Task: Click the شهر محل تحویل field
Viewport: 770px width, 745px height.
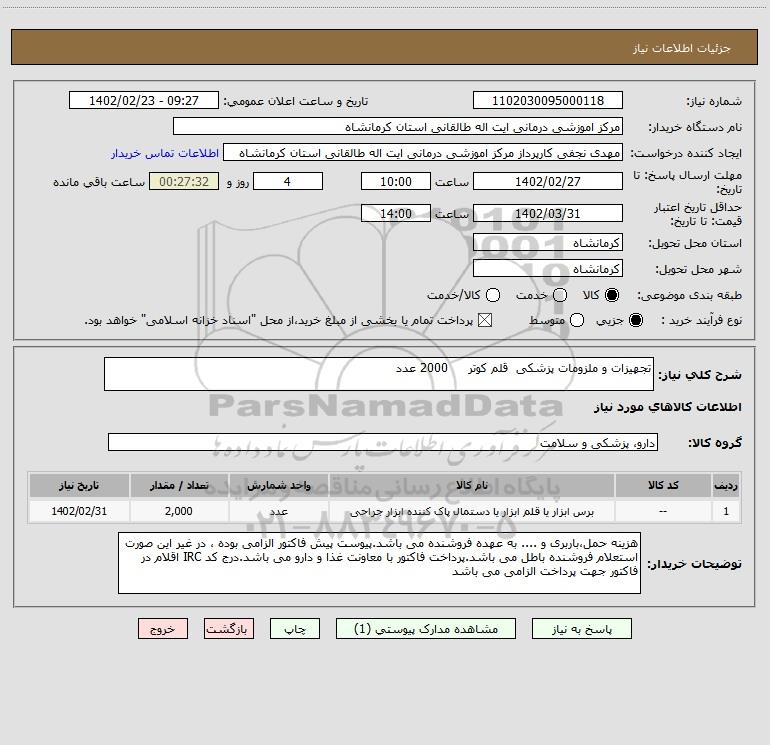Action: coord(548,268)
